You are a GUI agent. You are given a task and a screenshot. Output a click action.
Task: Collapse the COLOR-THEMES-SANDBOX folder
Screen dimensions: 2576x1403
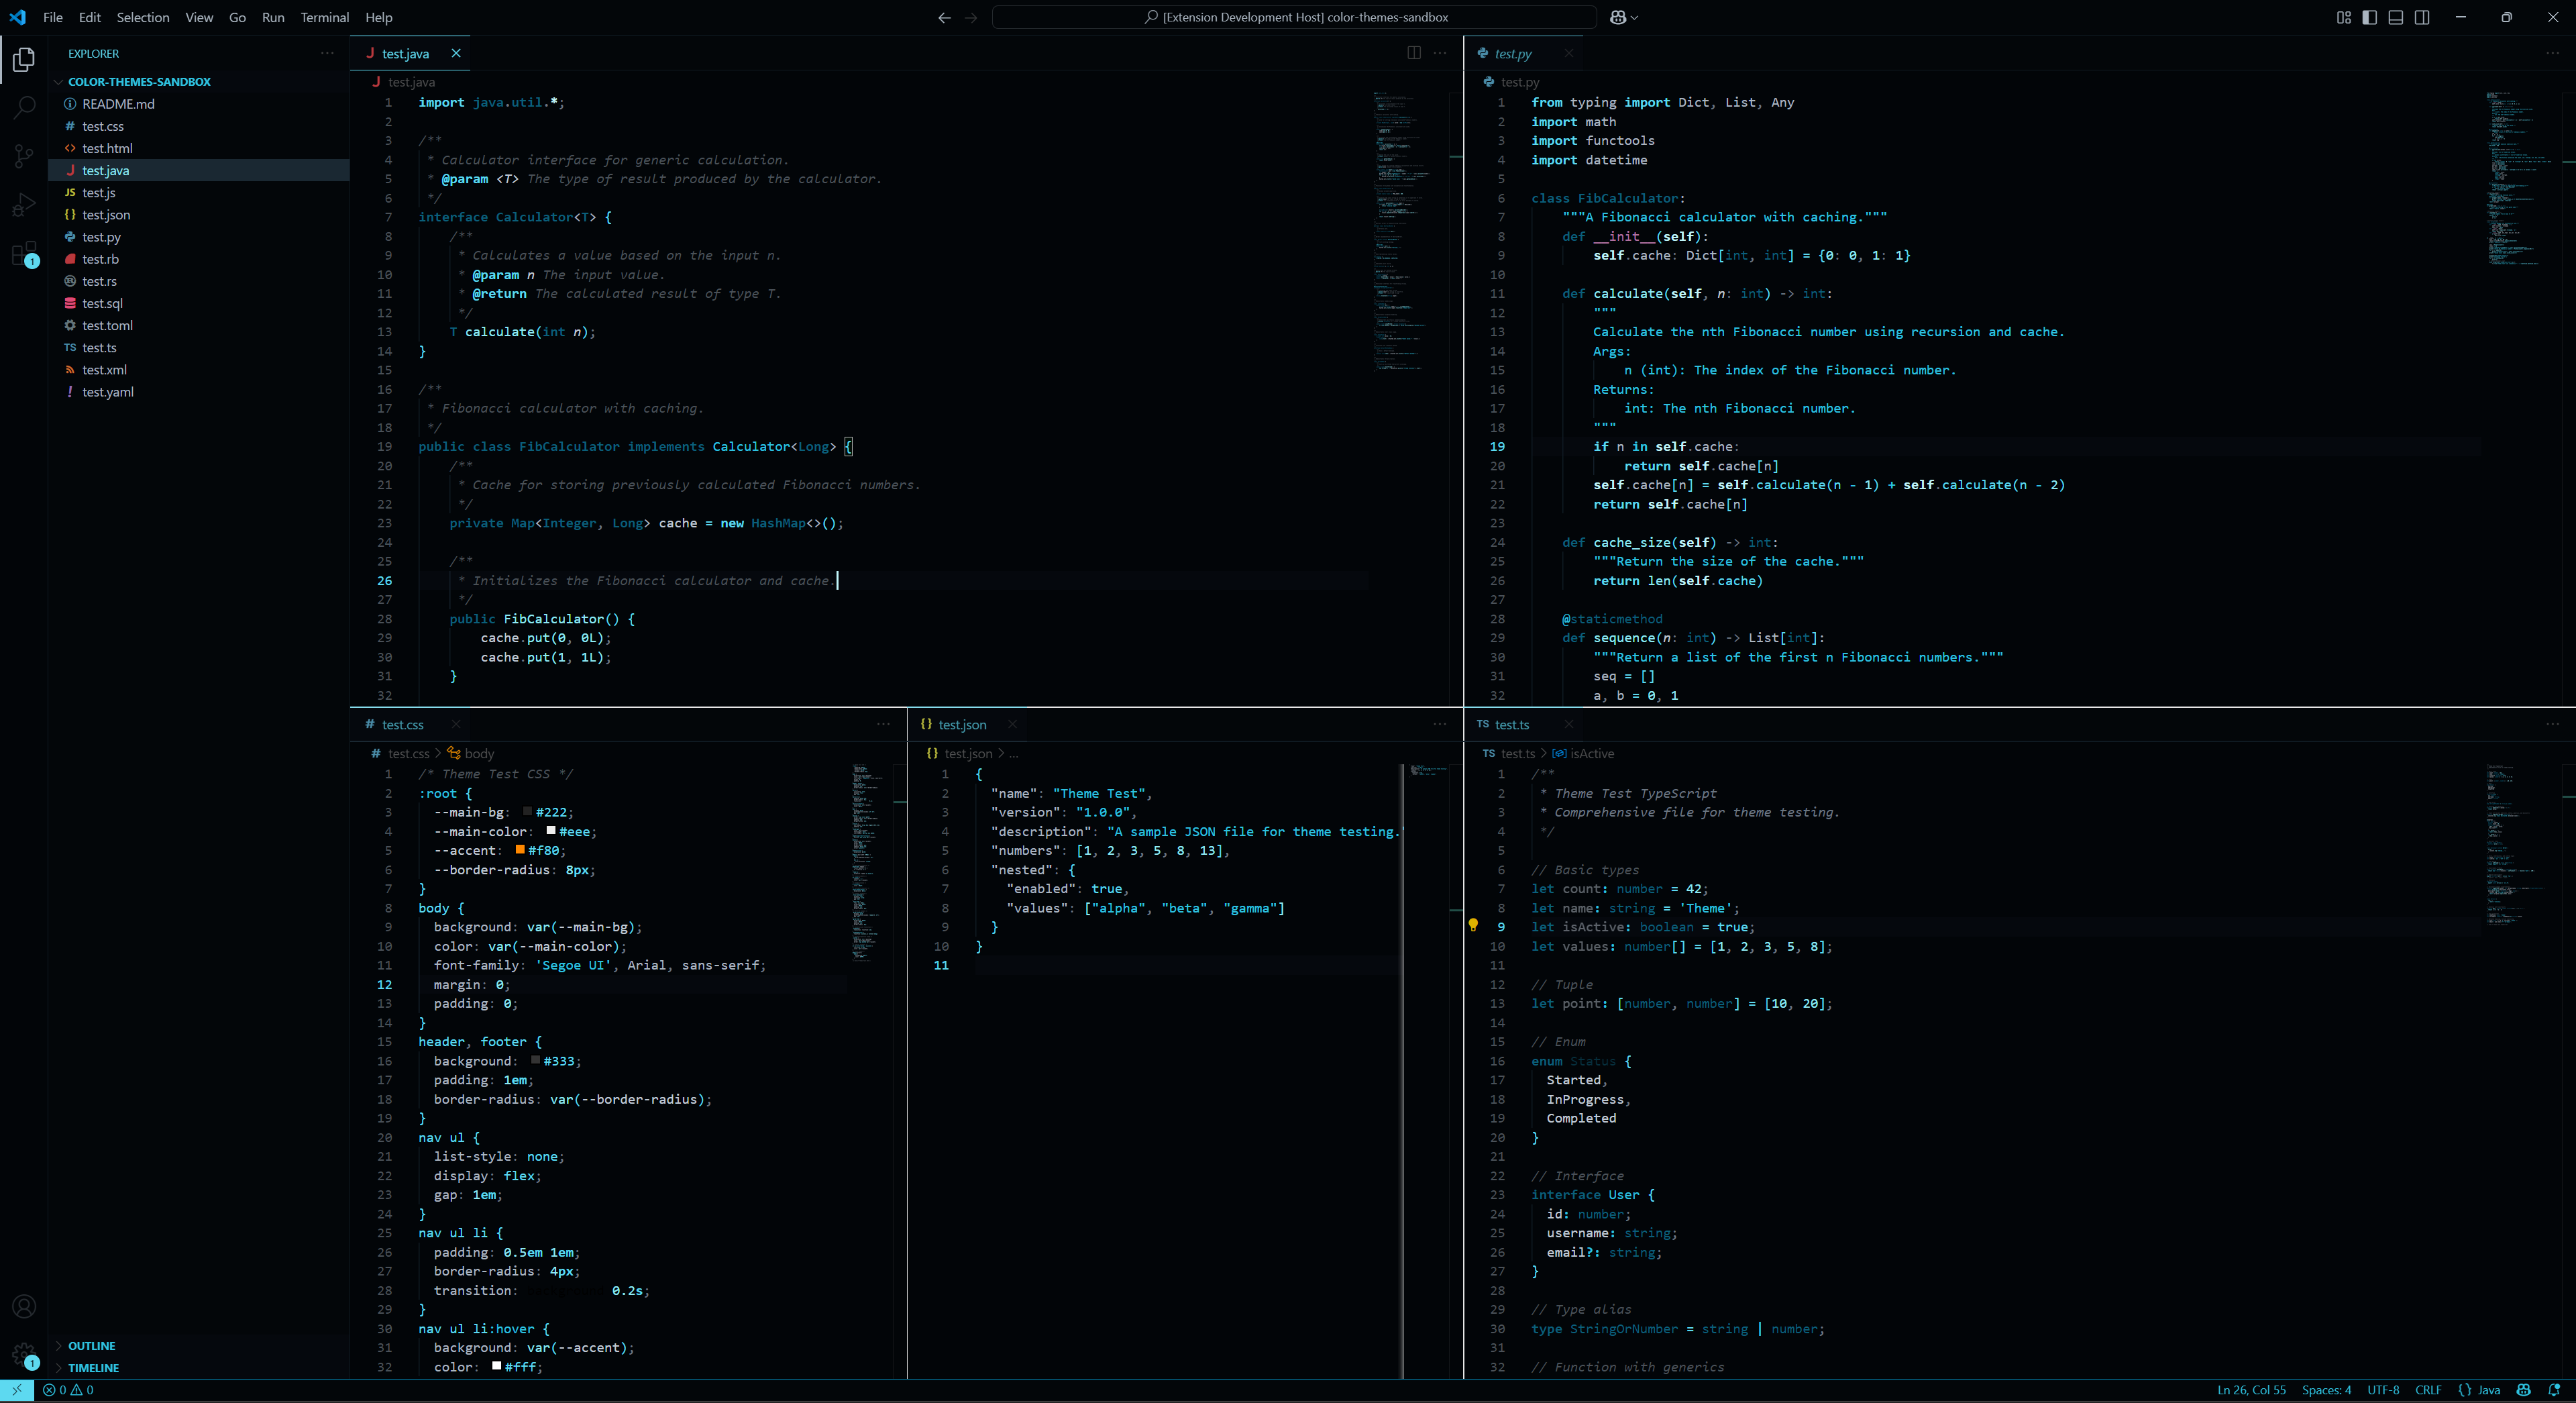(x=138, y=82)
